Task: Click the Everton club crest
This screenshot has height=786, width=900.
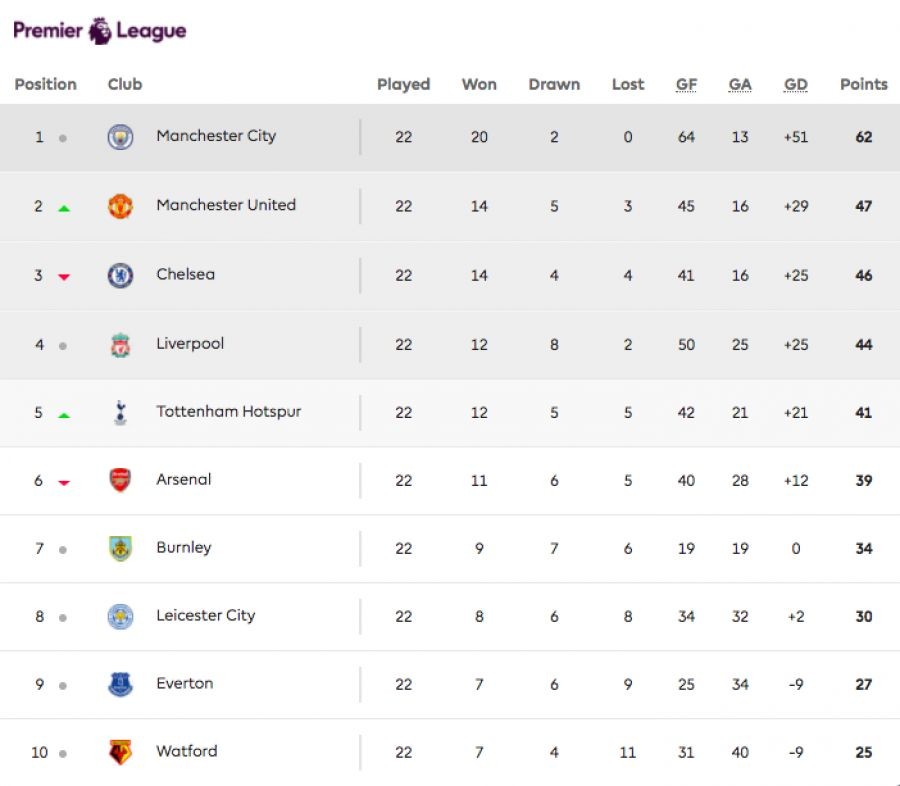Action: [120, 685]
